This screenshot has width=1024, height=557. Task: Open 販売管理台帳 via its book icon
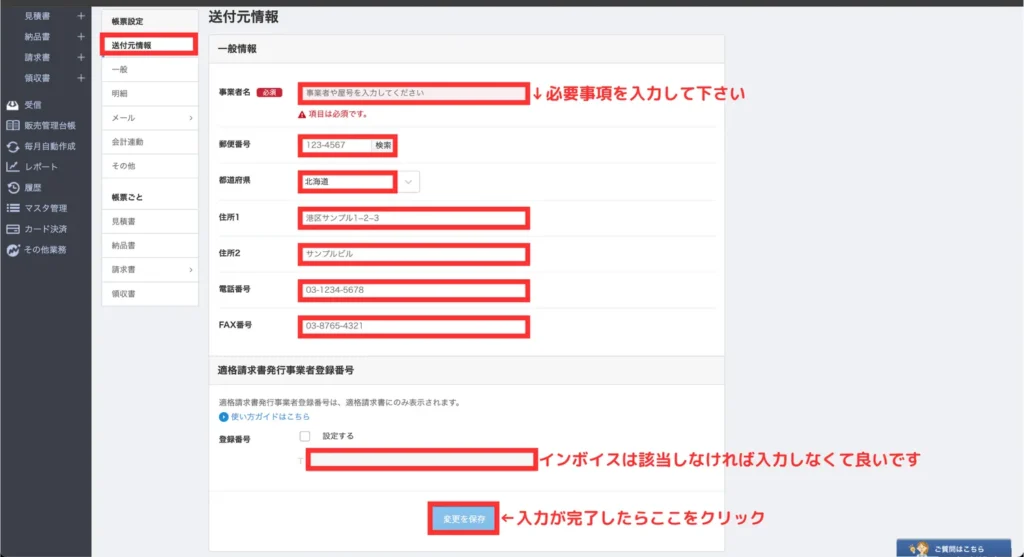pos(13,125)
